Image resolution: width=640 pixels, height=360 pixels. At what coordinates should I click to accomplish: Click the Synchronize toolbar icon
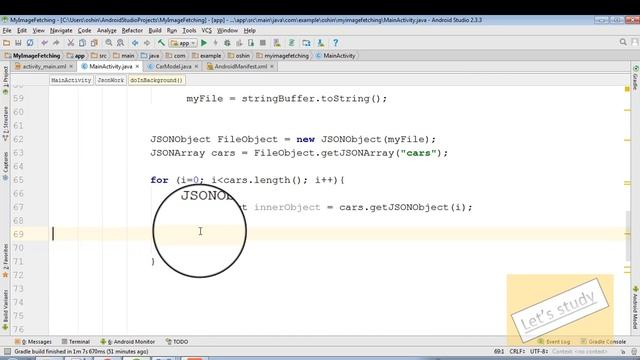click(x=30, y=43)
